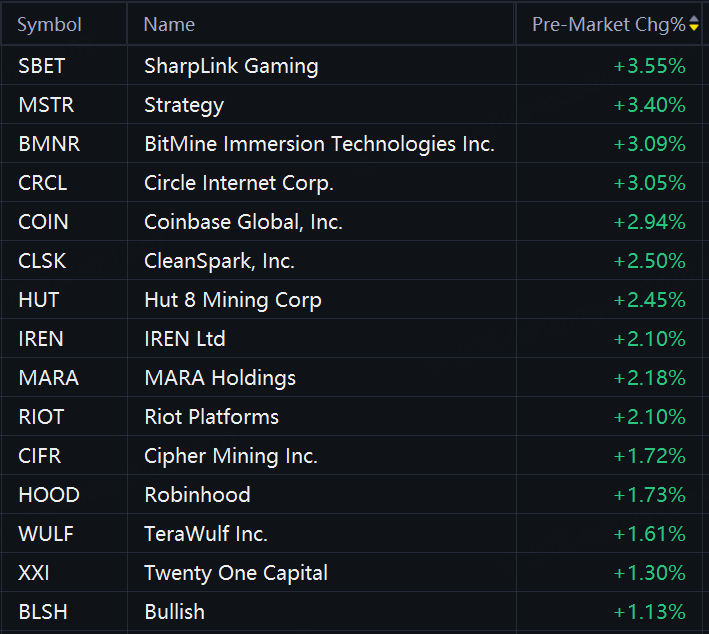Open the Robinhood stock row
The height and width of the screenshot is (634, 709).
point(197,495)
